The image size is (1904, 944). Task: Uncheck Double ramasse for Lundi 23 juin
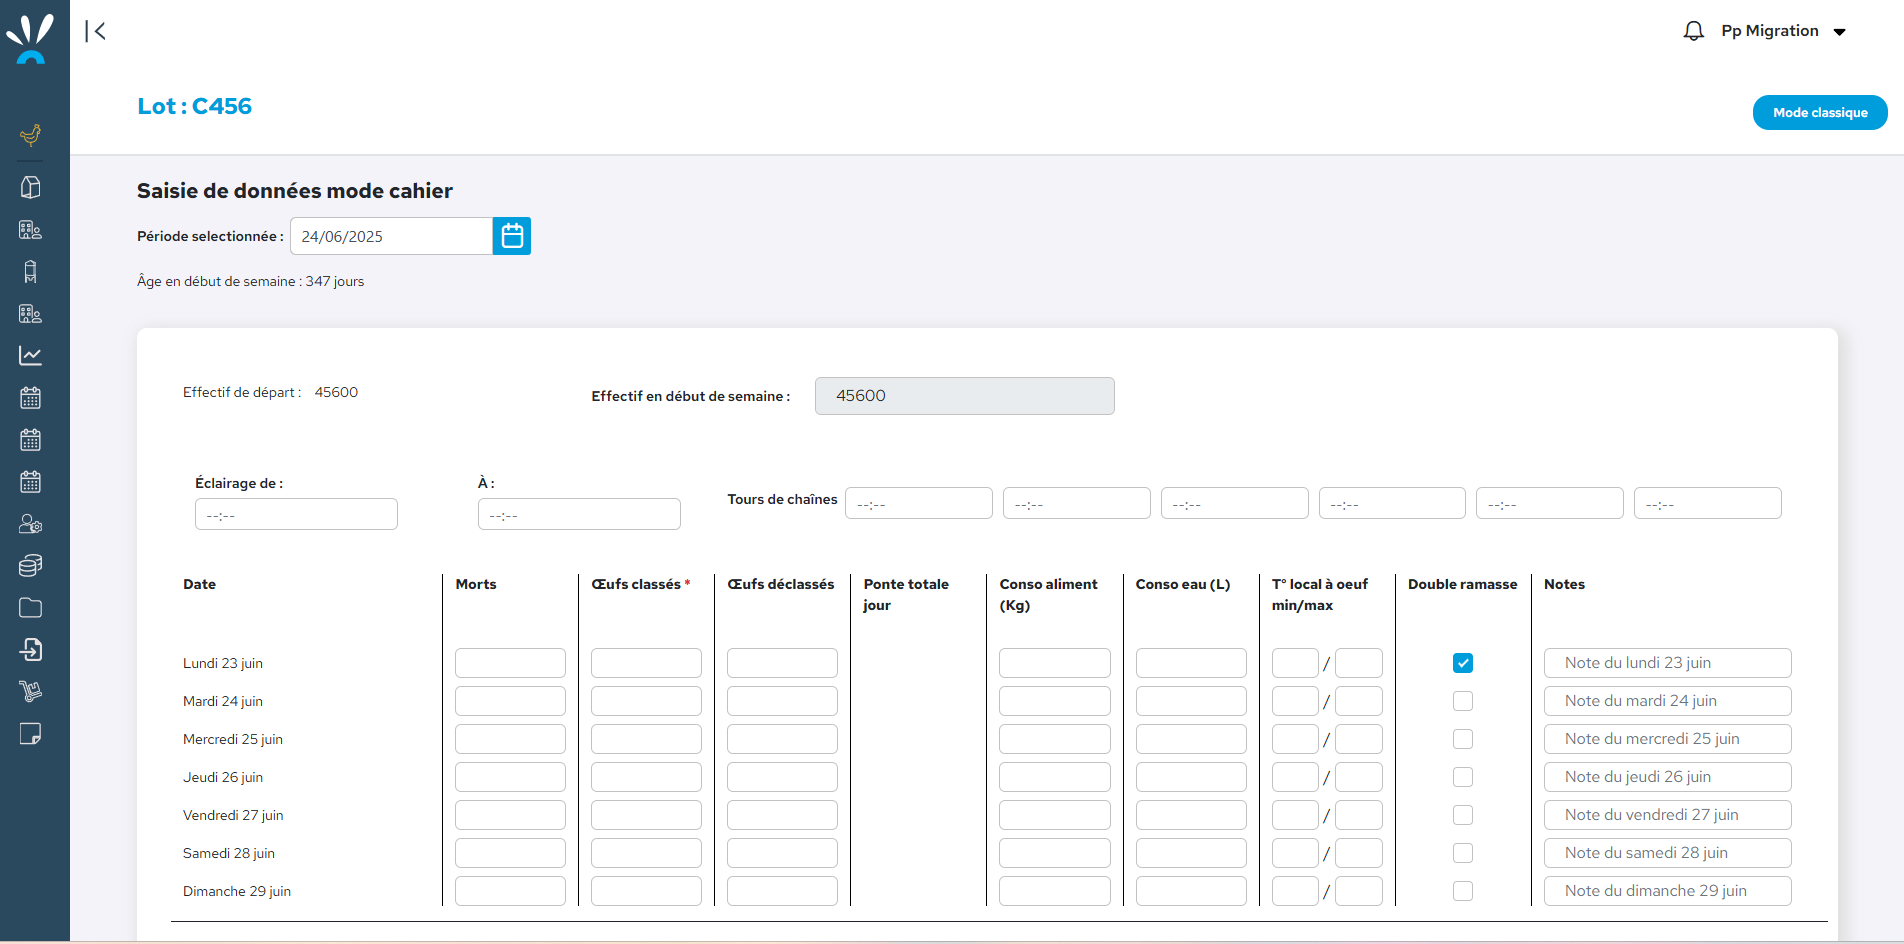pyautogui.click(x=1462, y=663)
